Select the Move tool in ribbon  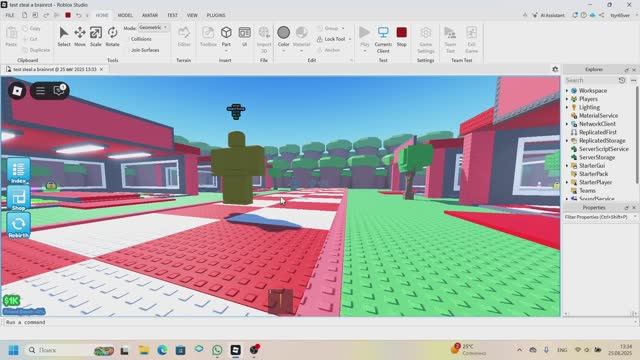[x=80, y=36]
